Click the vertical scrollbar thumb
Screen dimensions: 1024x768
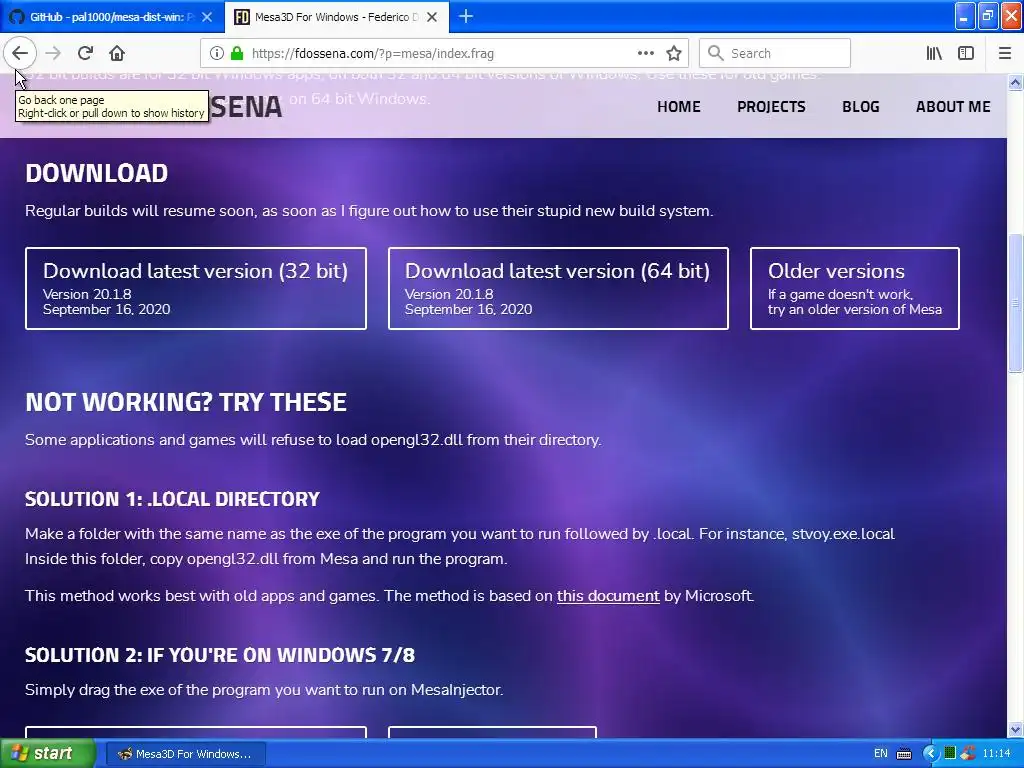(x=1015, y=303)
